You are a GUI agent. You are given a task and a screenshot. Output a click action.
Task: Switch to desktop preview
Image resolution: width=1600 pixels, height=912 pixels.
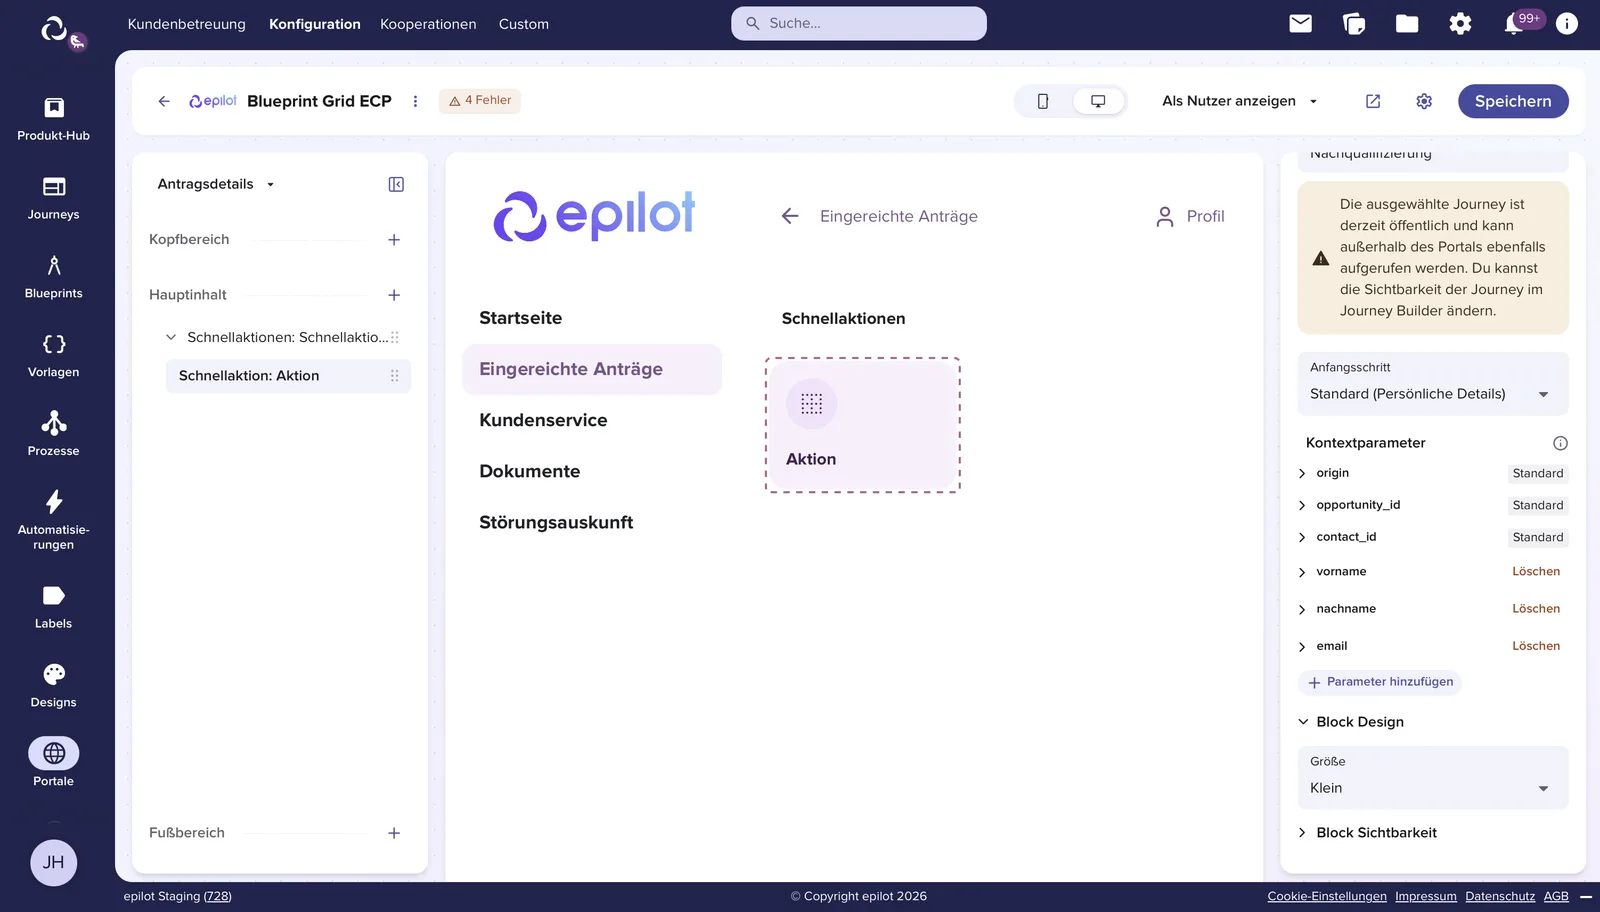(x=1098, y=101)
